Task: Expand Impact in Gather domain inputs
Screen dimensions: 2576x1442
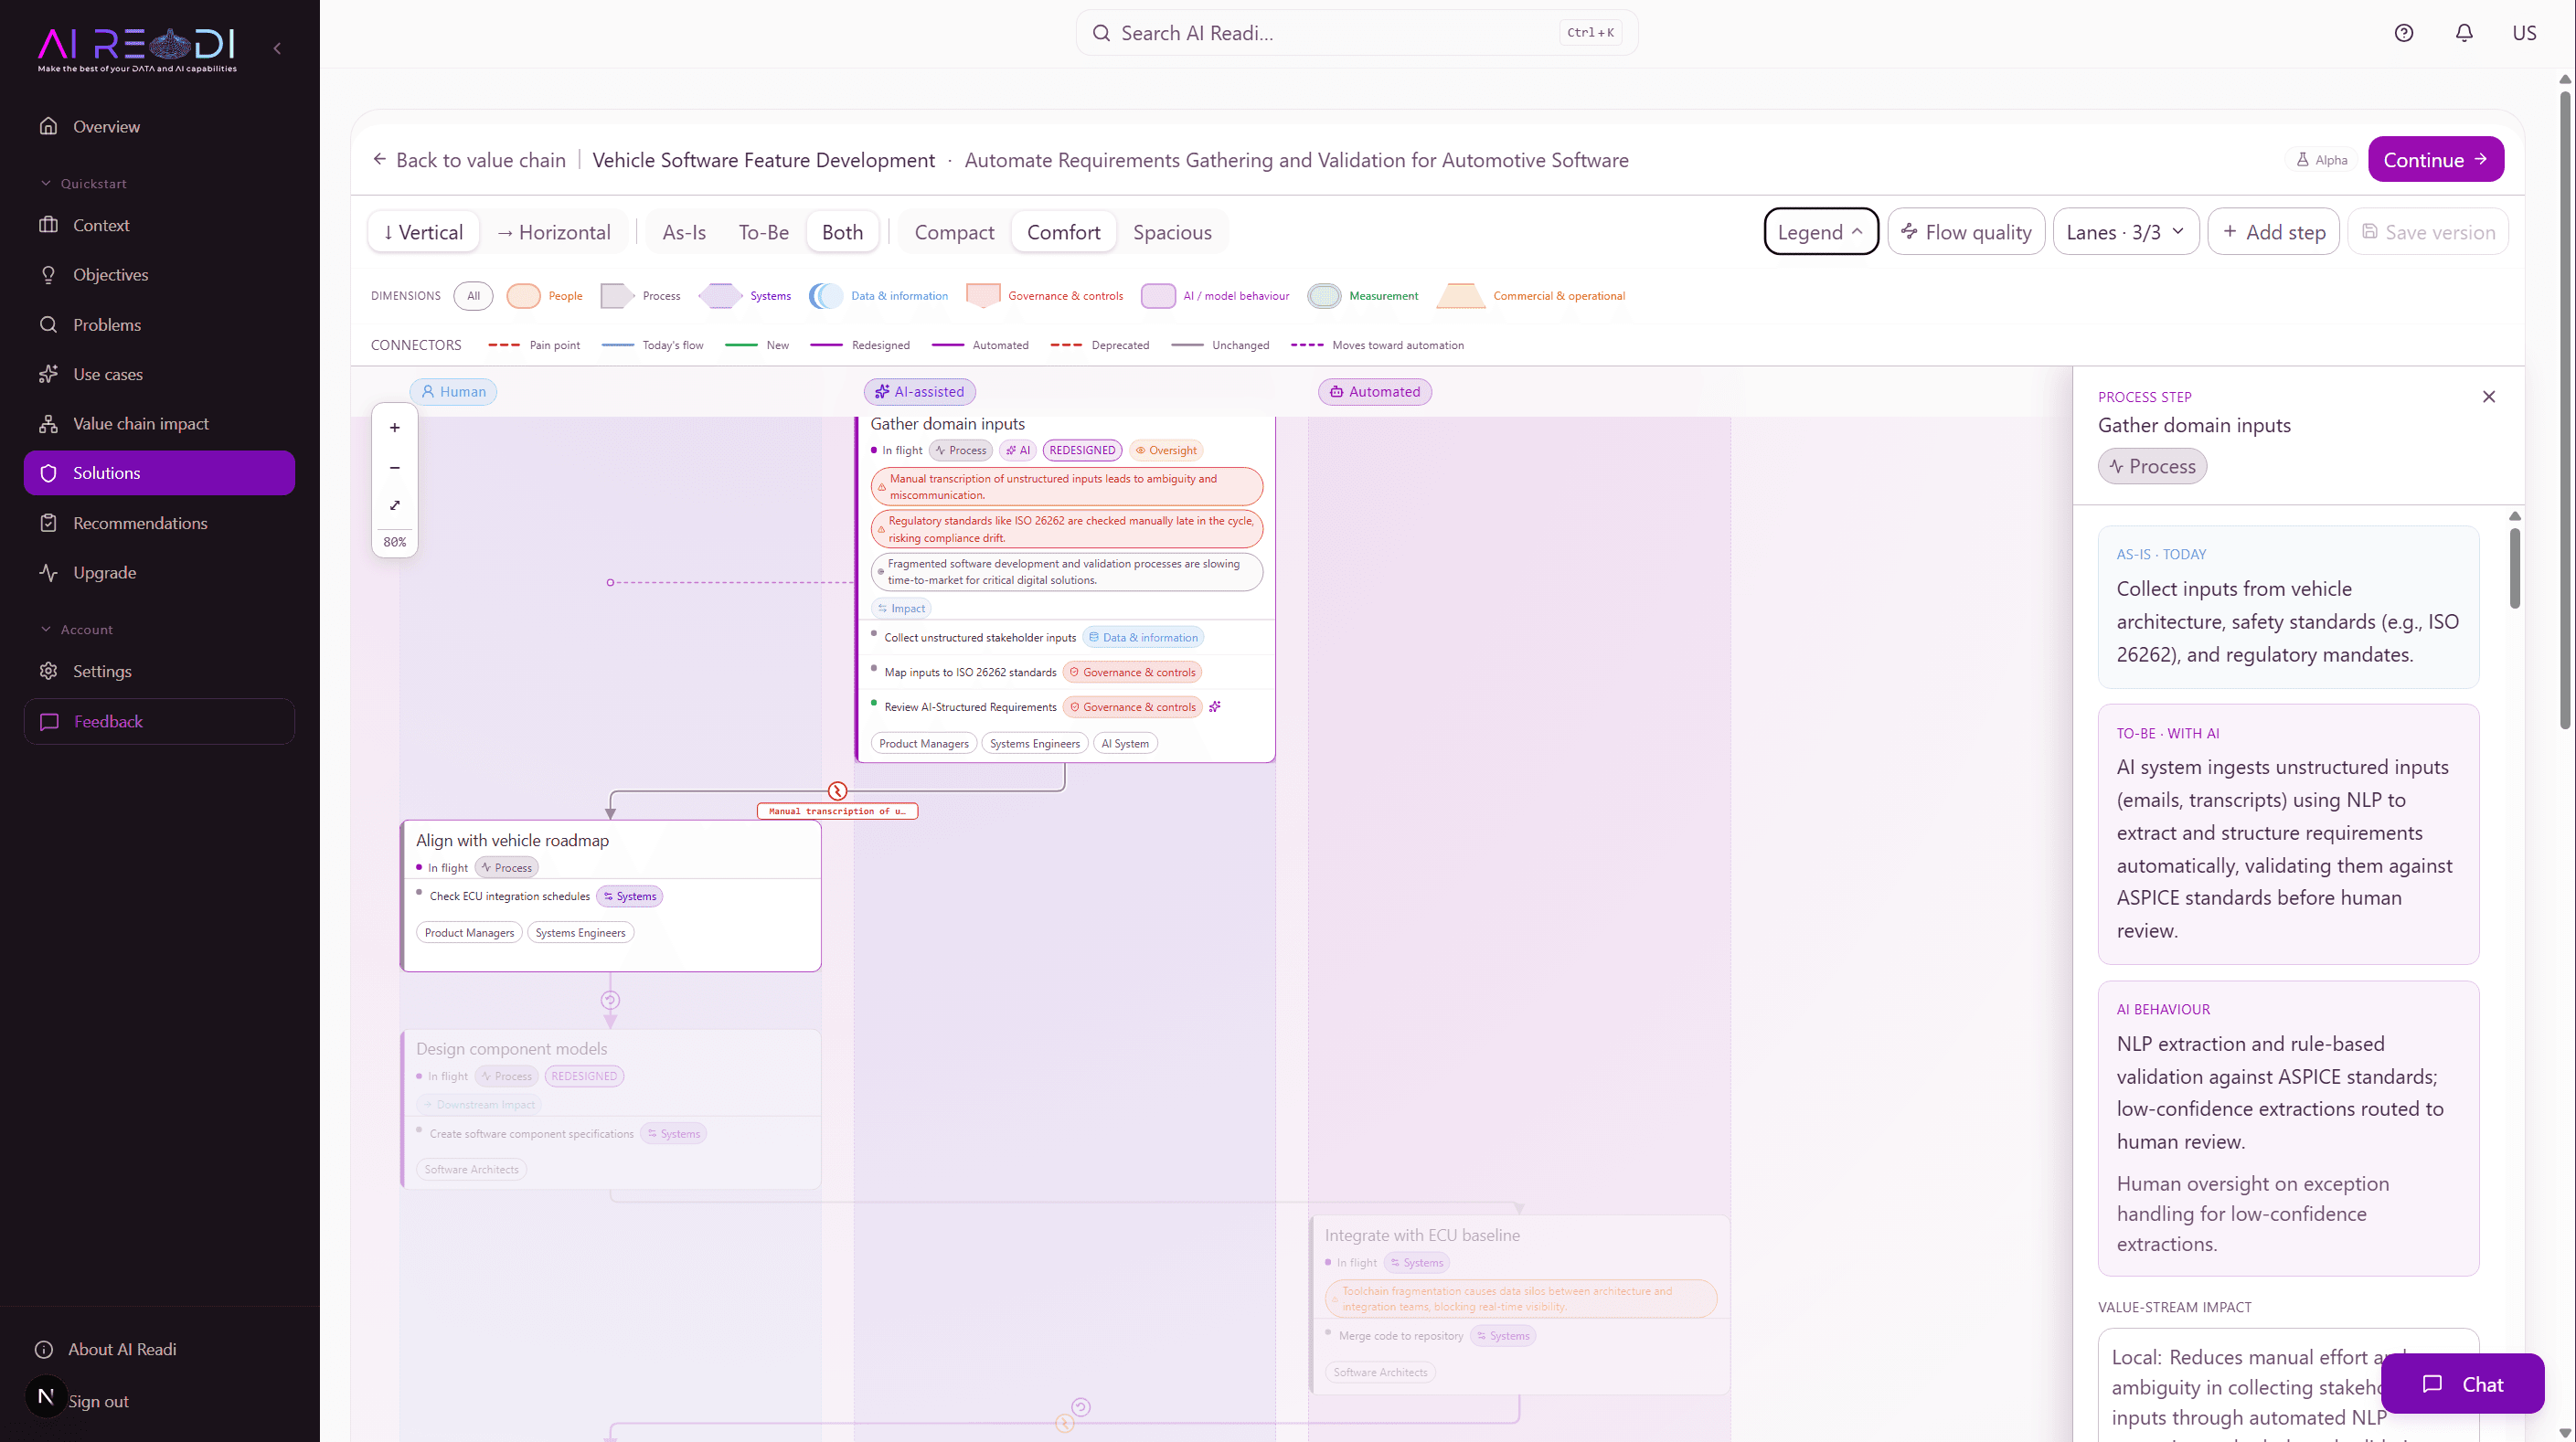Action: click(x=901, y=608)
